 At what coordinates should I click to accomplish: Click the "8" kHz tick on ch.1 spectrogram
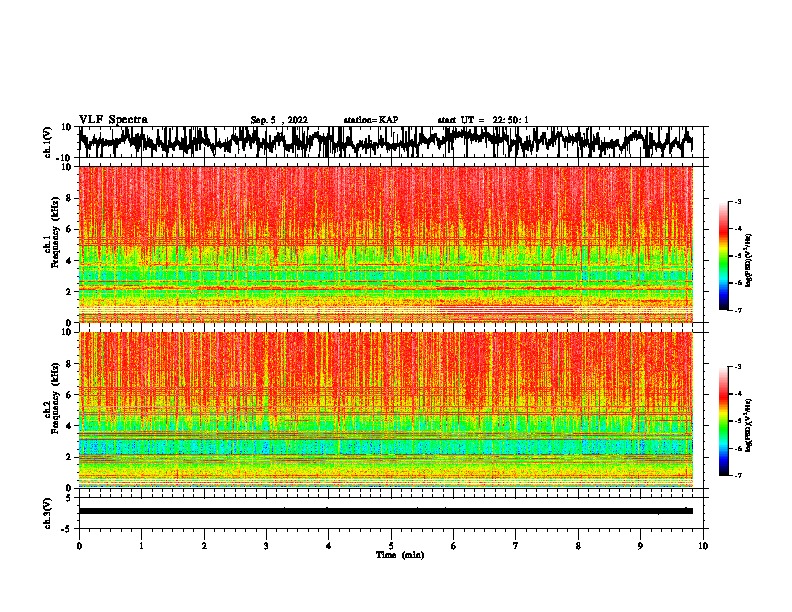[69, 198]
